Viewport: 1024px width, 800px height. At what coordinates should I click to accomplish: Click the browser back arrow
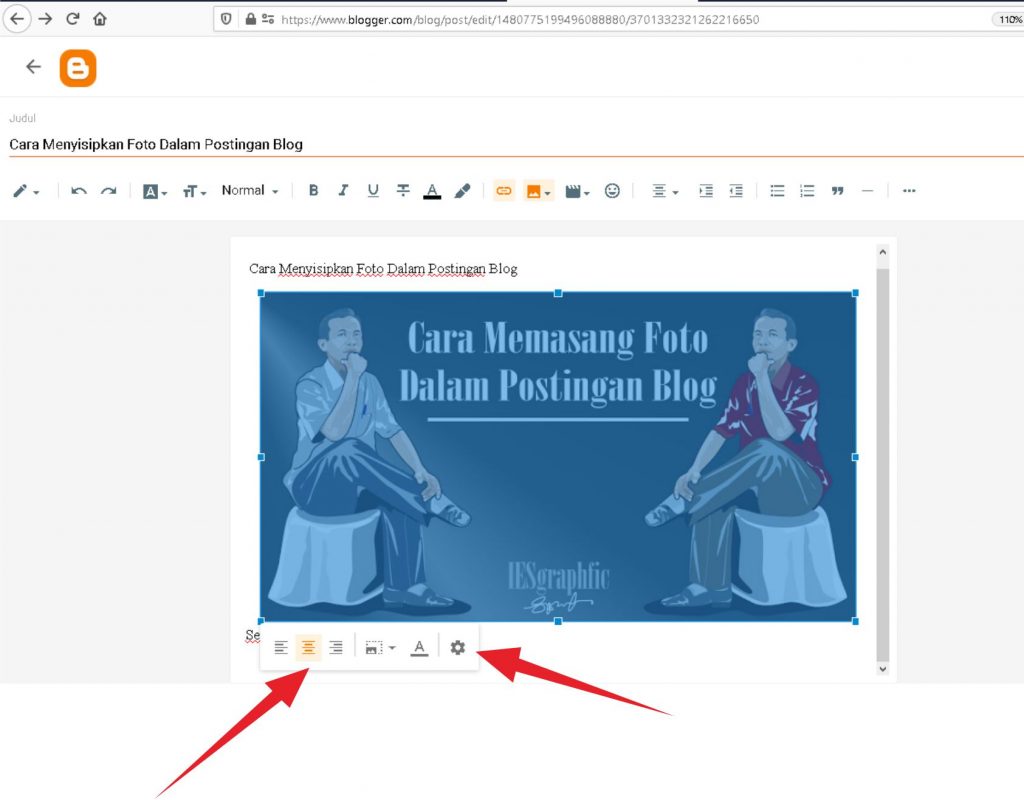coord(17,19)
